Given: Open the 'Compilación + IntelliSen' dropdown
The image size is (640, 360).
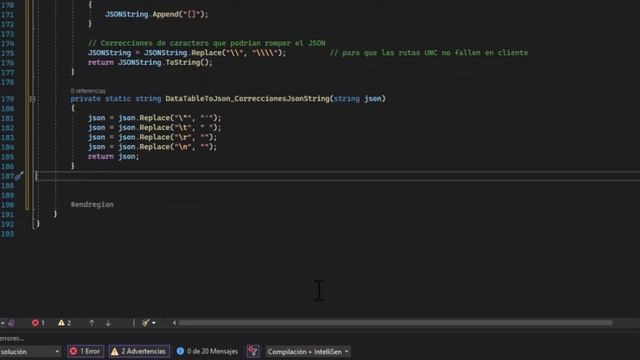Looking at the screenshot, I should [307, 351].
